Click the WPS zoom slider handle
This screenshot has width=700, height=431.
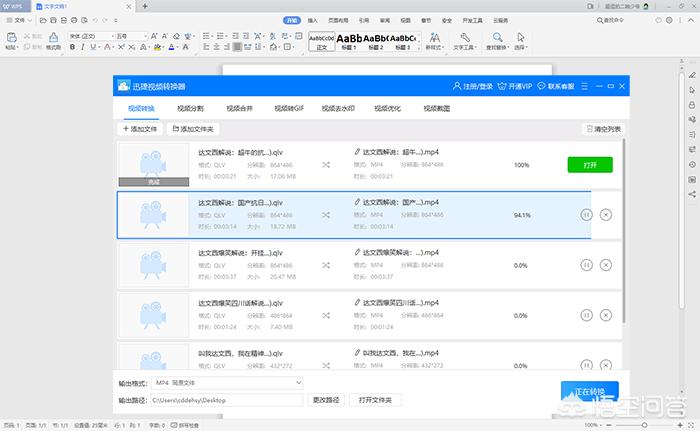(x=644, y=425)
